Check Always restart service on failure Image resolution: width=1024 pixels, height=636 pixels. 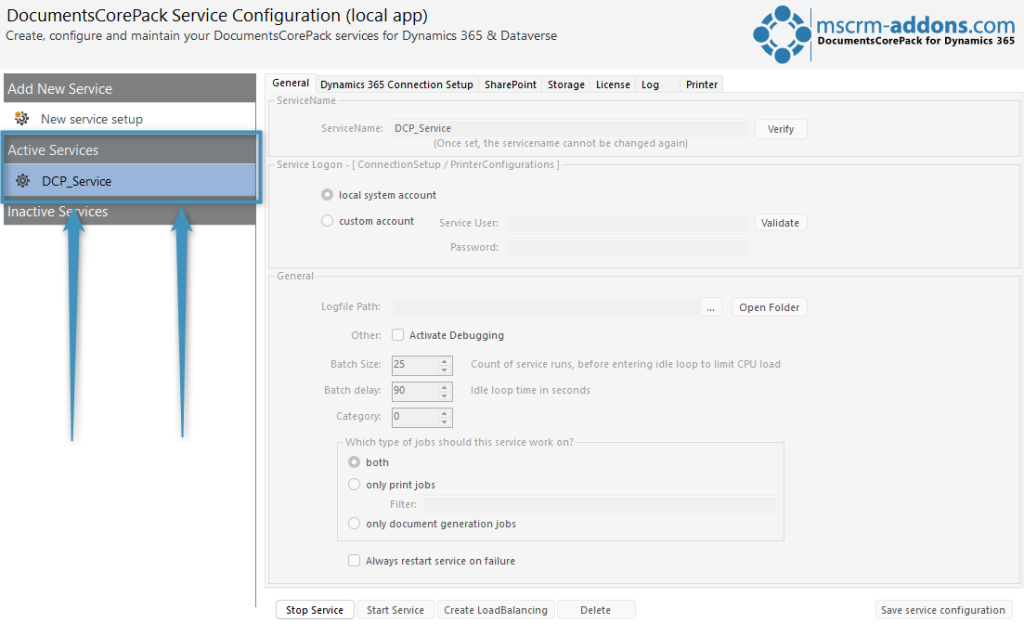[354, 561]
